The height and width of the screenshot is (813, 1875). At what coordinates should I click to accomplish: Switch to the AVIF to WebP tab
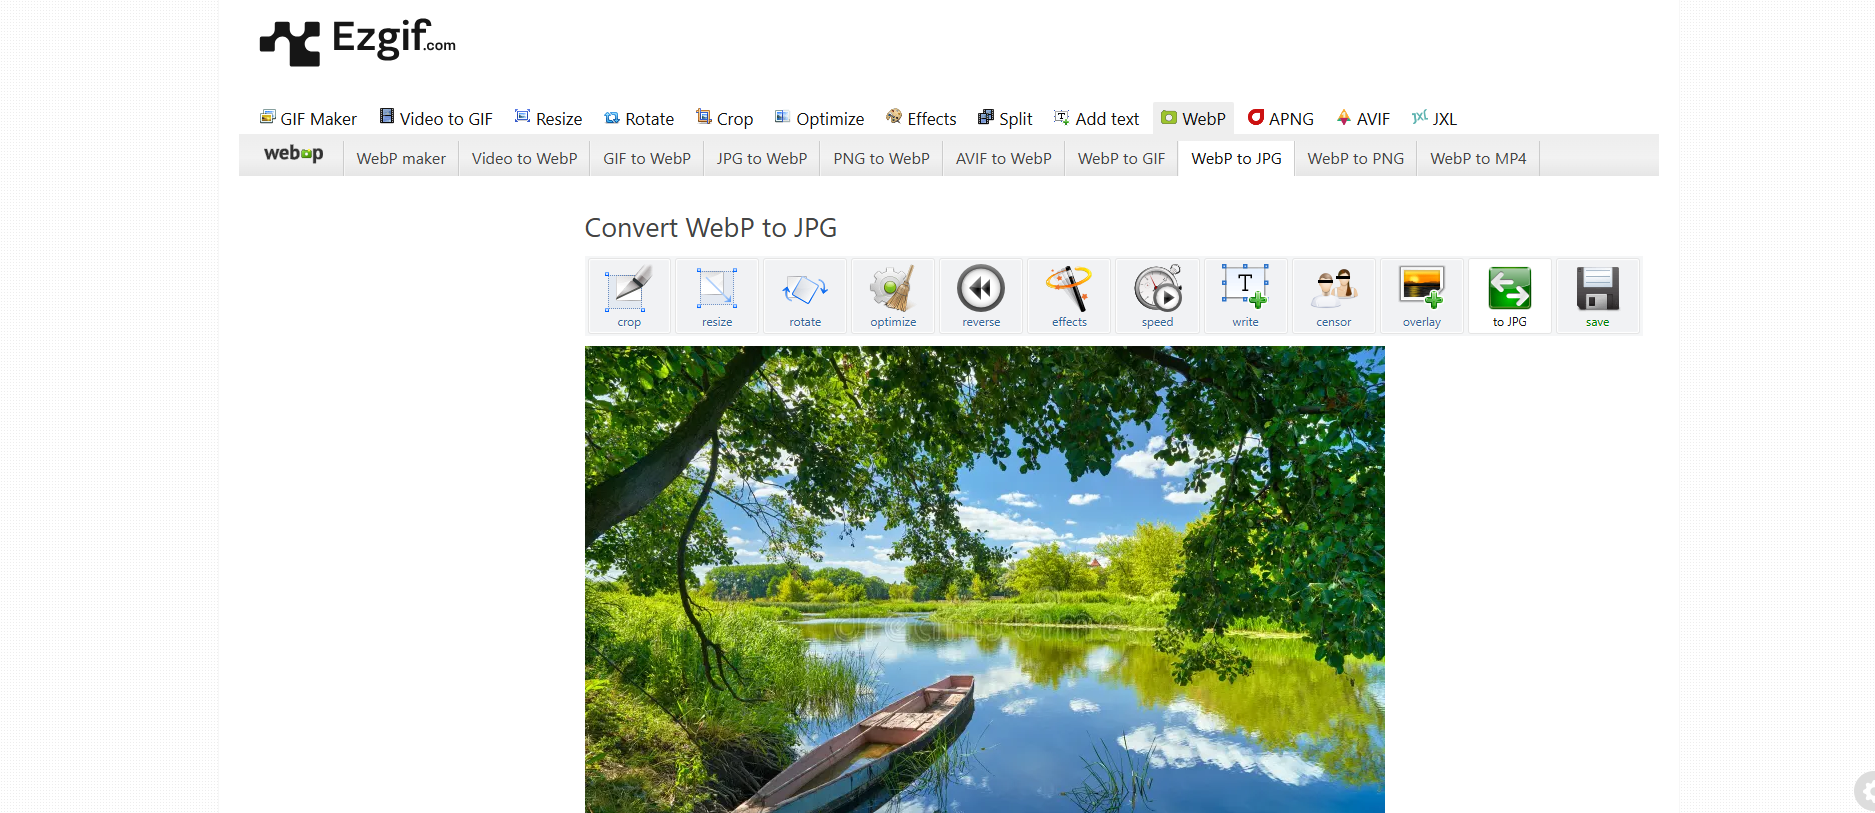[x=1004, y=159]
